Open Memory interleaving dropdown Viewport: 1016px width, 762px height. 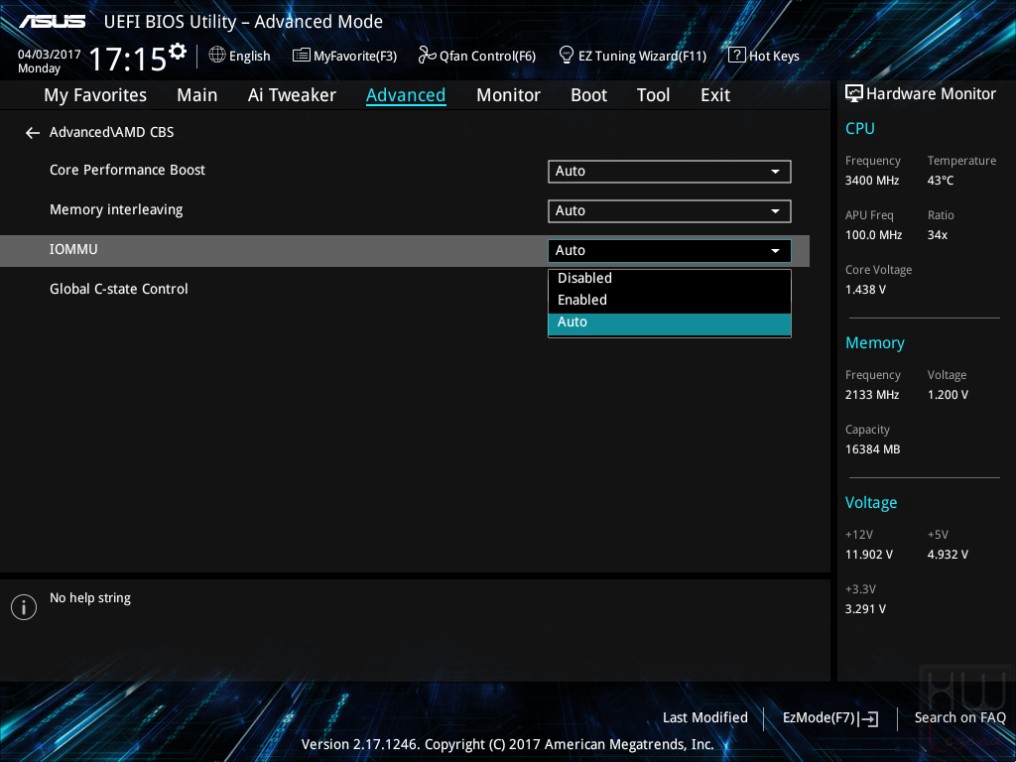669,211
